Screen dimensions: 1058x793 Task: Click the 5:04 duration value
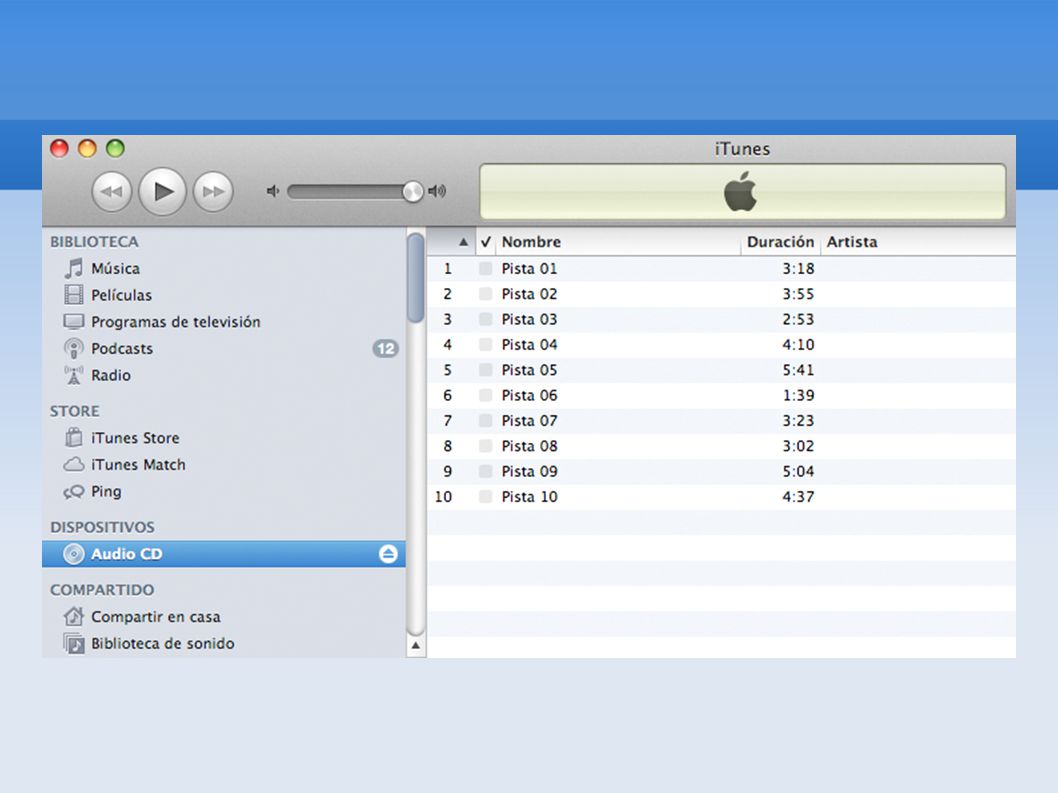pyautogui.click(x=798, y=471)
